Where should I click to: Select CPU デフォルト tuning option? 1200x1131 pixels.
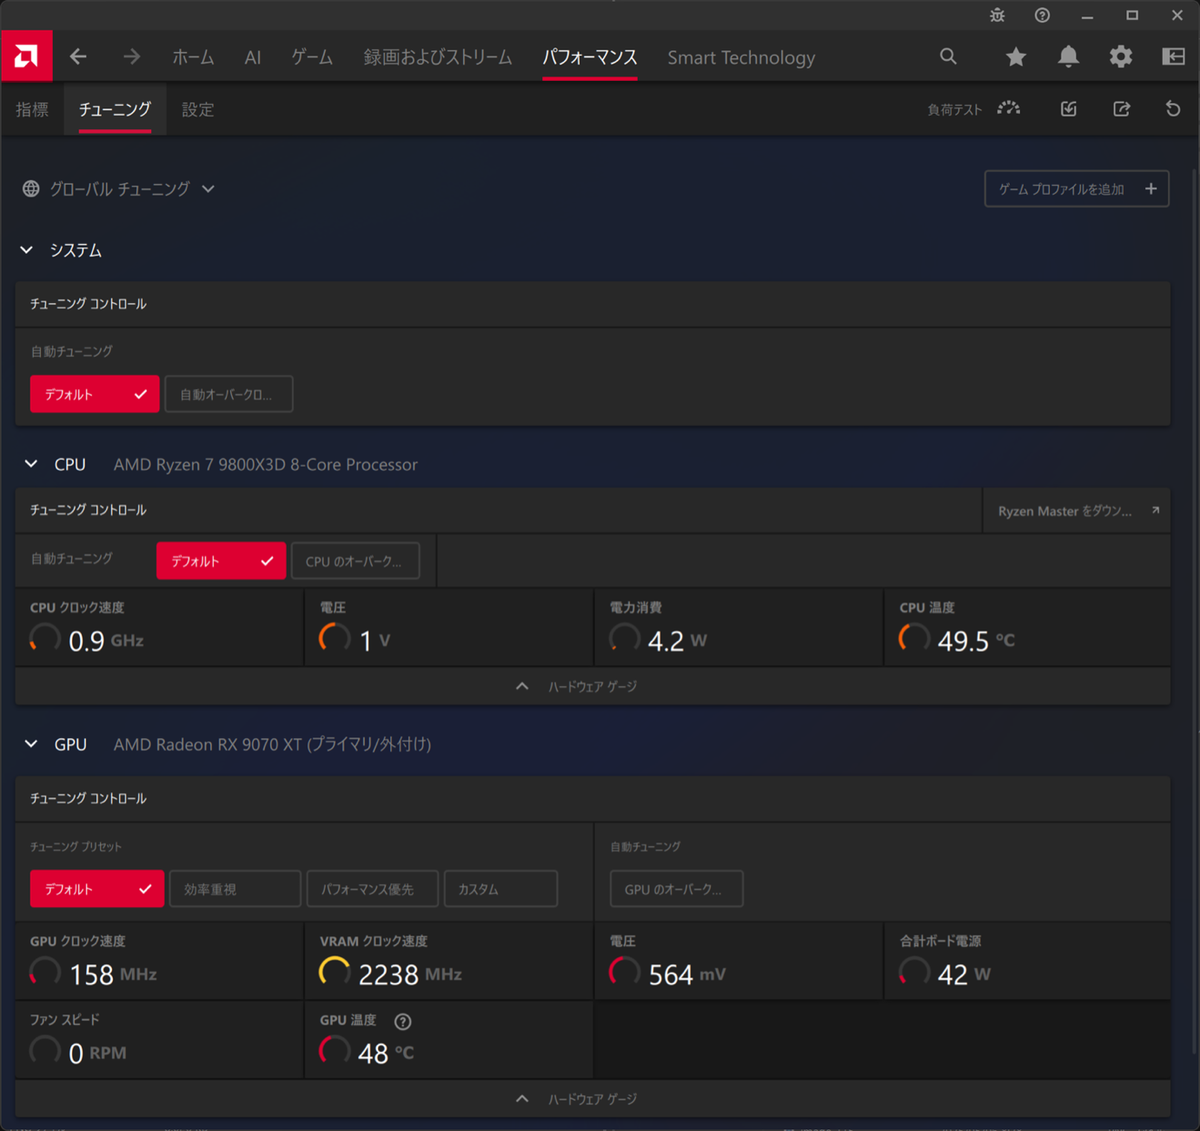[x=221, y=561]
